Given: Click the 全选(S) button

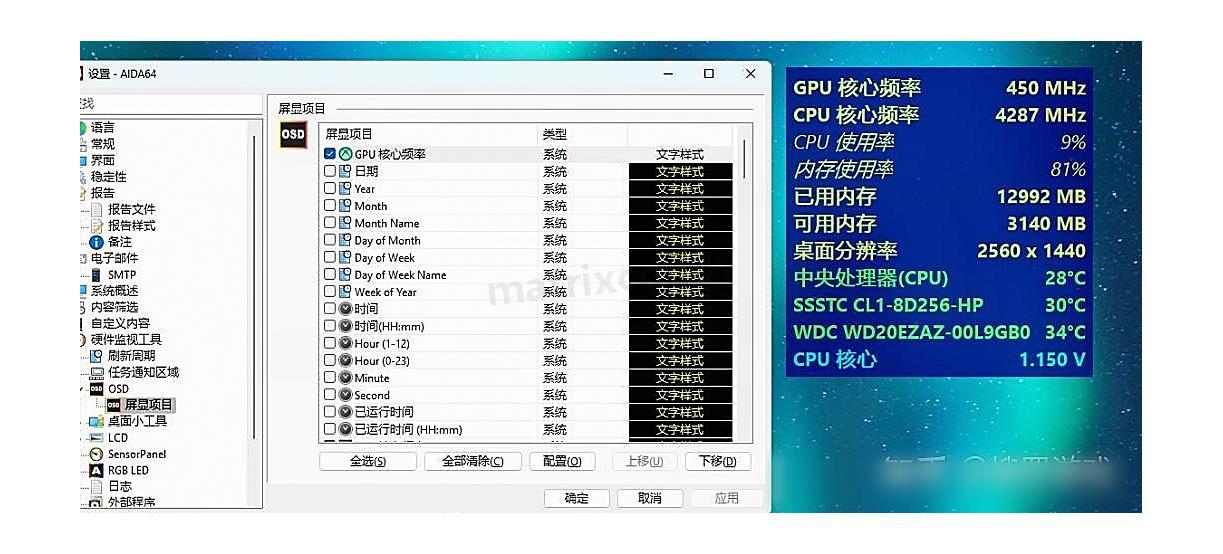Looking at the screenshot, I should pos(368,461).
